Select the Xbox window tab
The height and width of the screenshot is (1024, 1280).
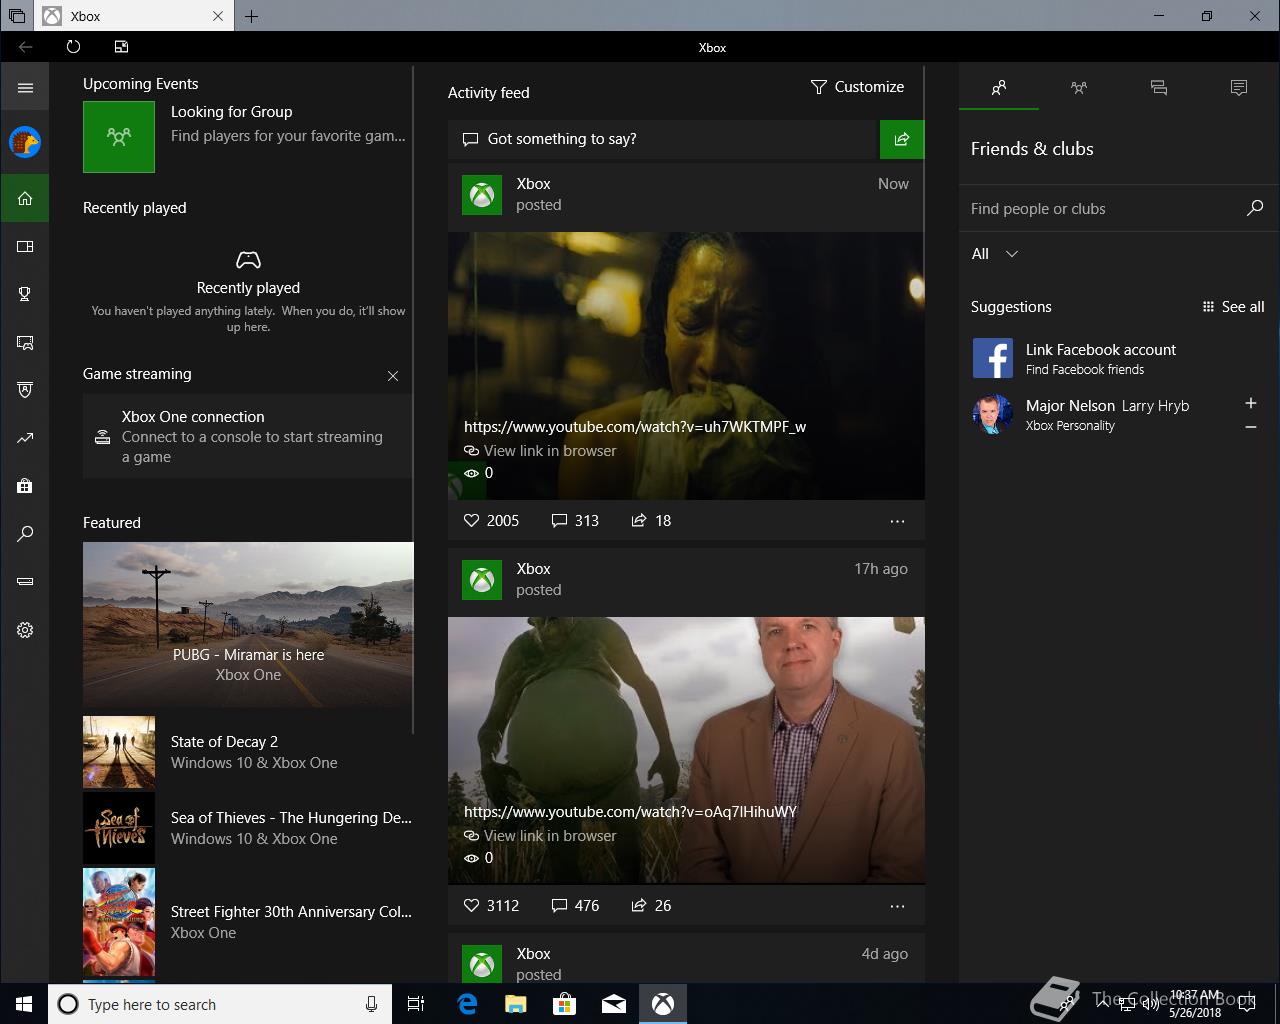click(134, 16)
